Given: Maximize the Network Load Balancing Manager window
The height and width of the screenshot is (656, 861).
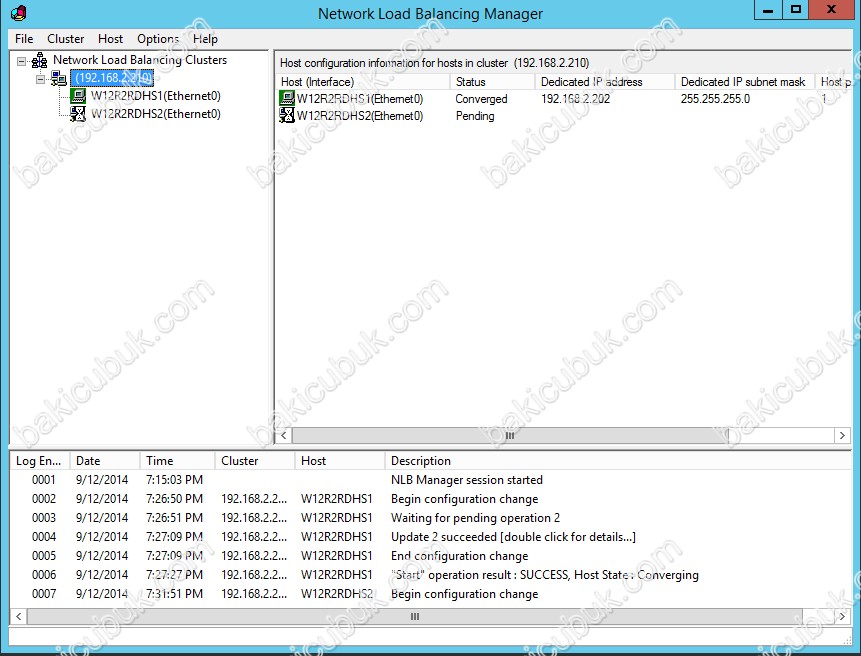Looking at the screenshot, I should [x=796, y=10].
